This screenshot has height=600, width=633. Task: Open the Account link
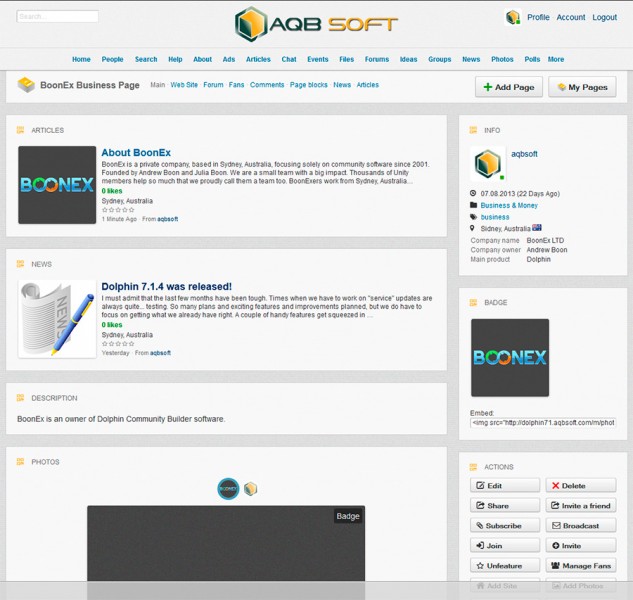(570, 17)
